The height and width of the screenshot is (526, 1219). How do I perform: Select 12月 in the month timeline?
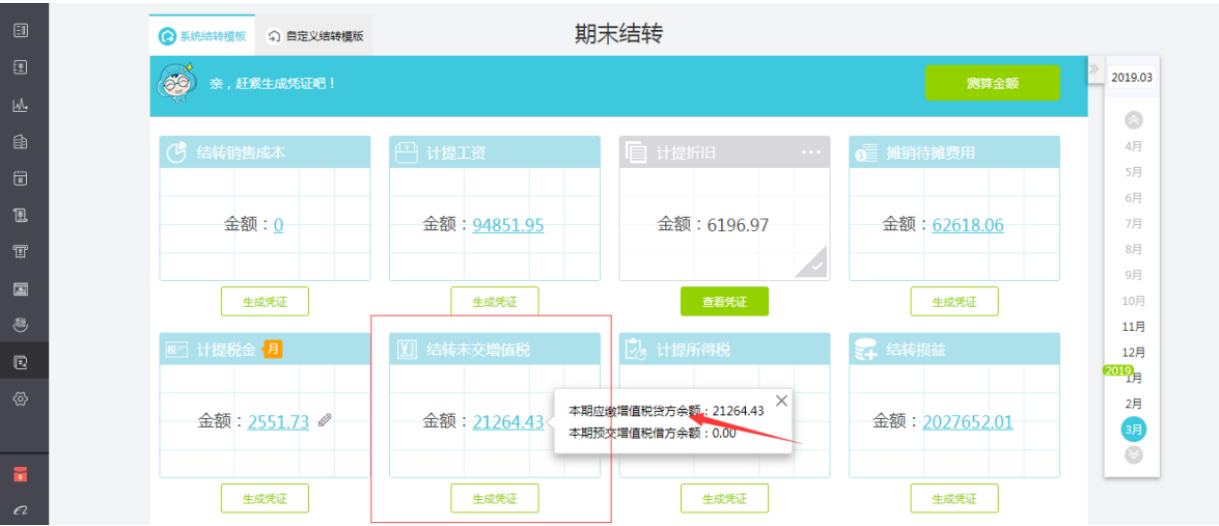coord(1134,352)
